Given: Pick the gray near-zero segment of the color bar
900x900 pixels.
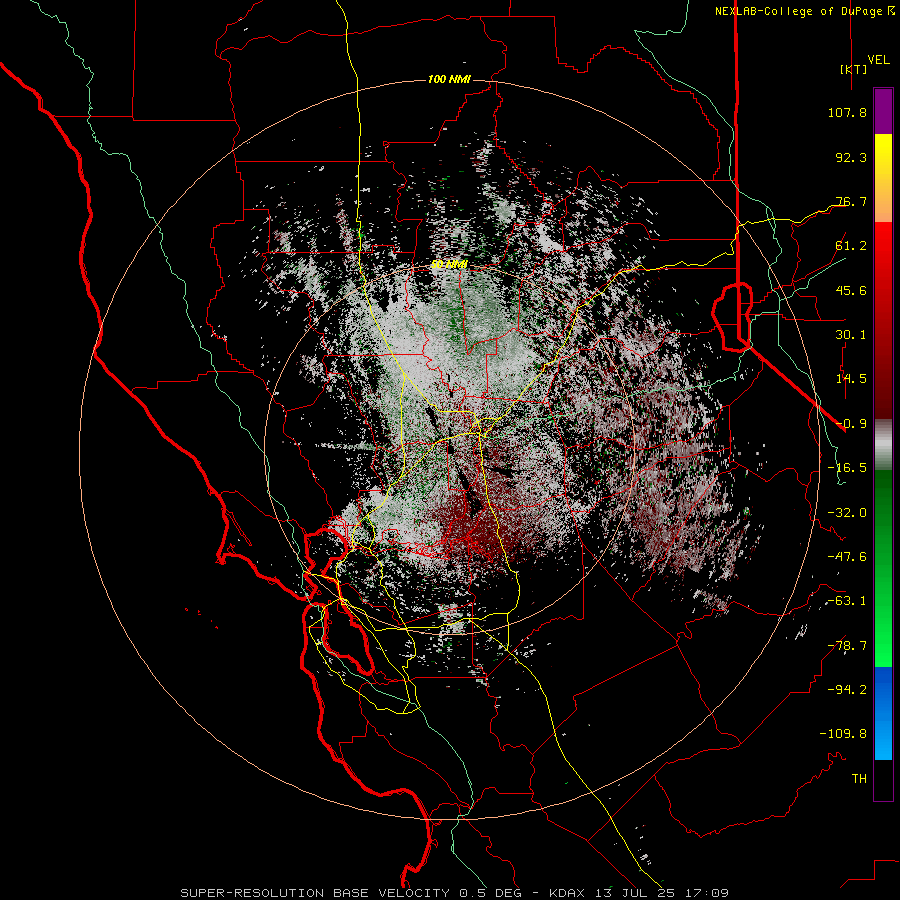Looking at the screenshot, I should (883, 445).
